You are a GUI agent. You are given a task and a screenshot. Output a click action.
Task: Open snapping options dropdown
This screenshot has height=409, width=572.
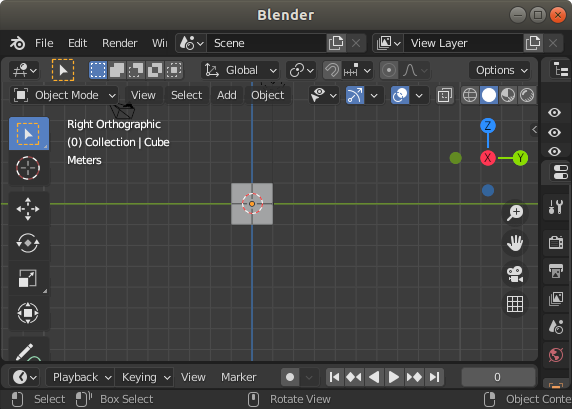(x=358, y=70)
